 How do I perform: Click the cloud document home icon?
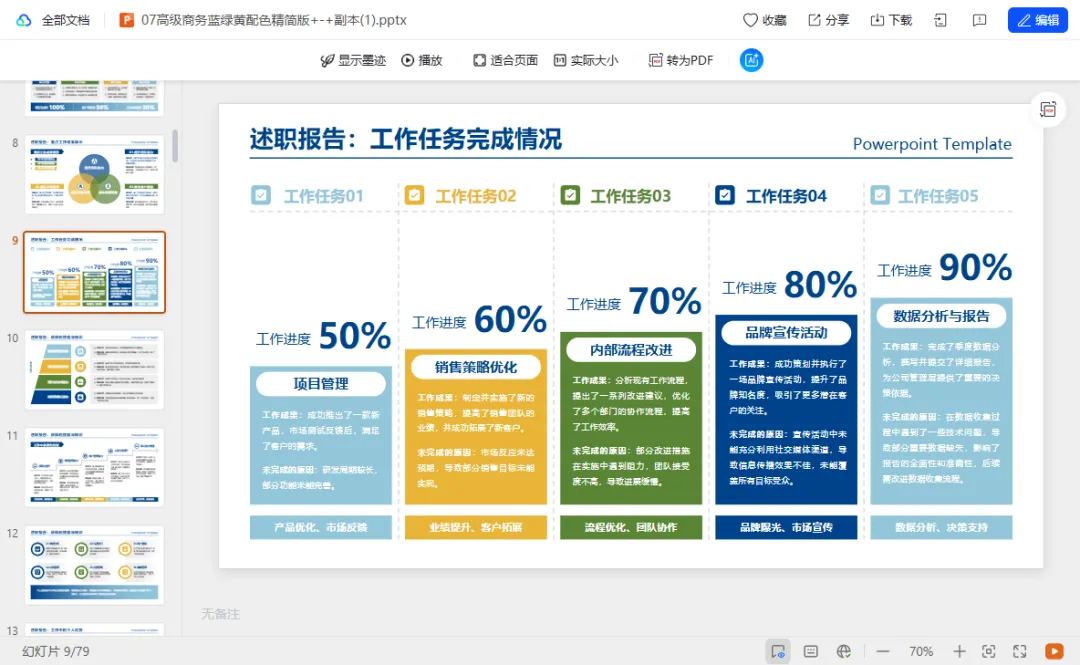click(24, 20)
